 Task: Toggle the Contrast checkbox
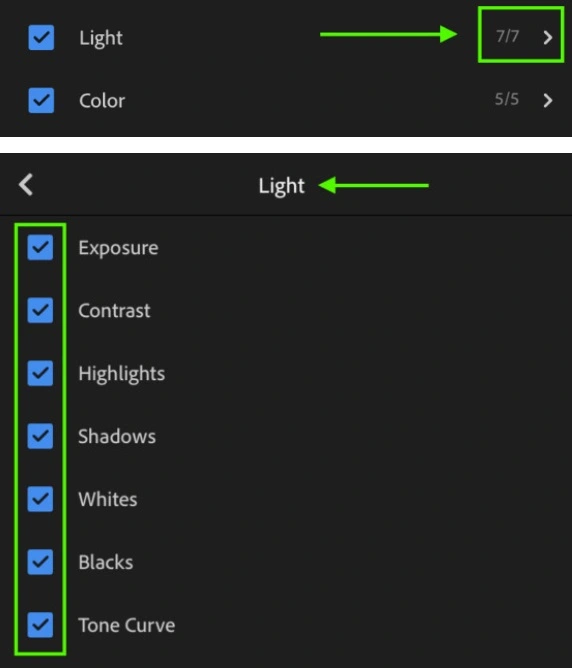point(40,310)
